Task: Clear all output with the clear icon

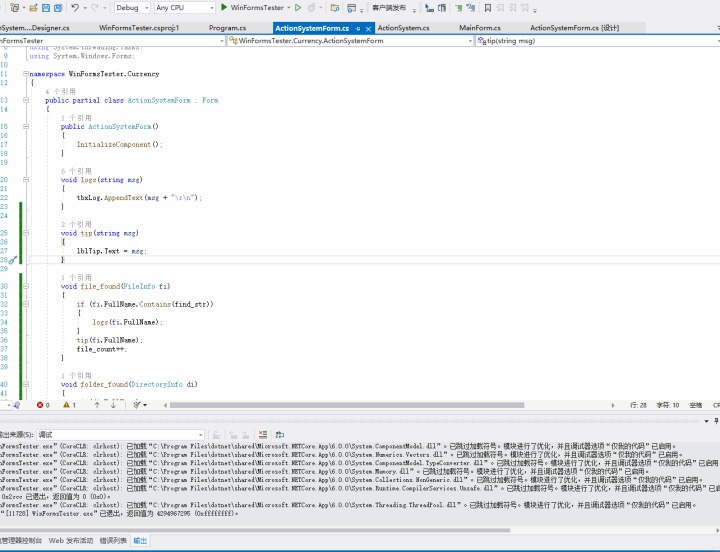Action: [263, 434]
